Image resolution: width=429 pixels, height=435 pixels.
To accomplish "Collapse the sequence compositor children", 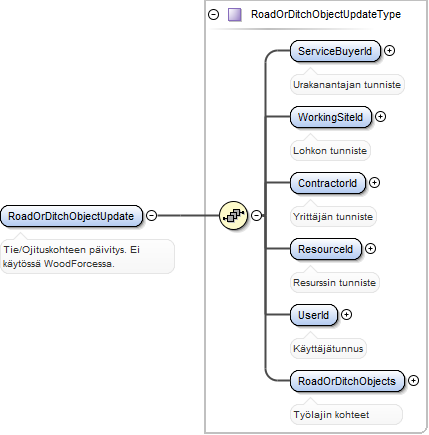I will point(256,215).
